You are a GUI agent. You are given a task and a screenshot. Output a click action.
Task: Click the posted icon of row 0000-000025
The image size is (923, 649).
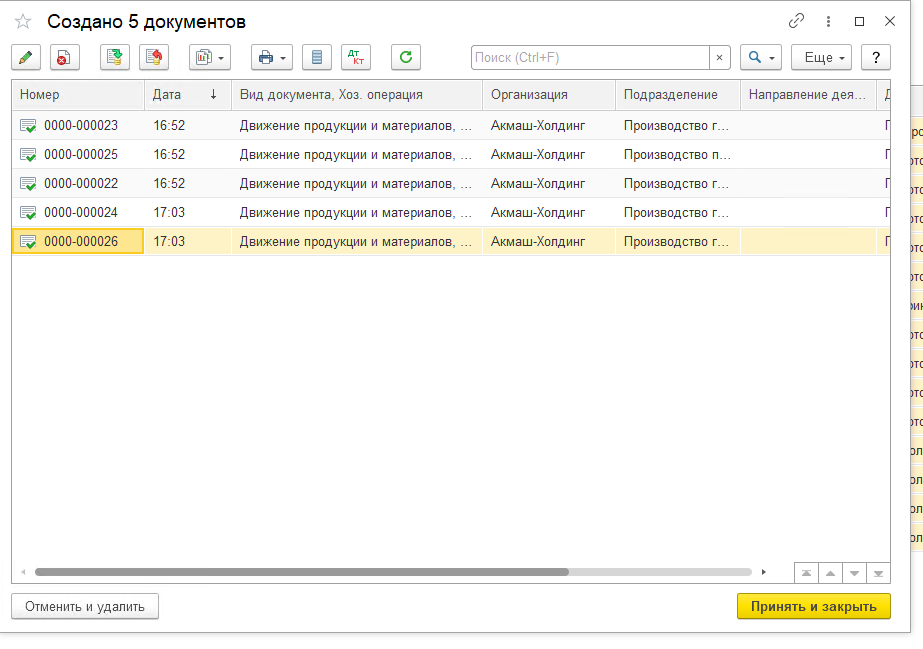point(28,155)
